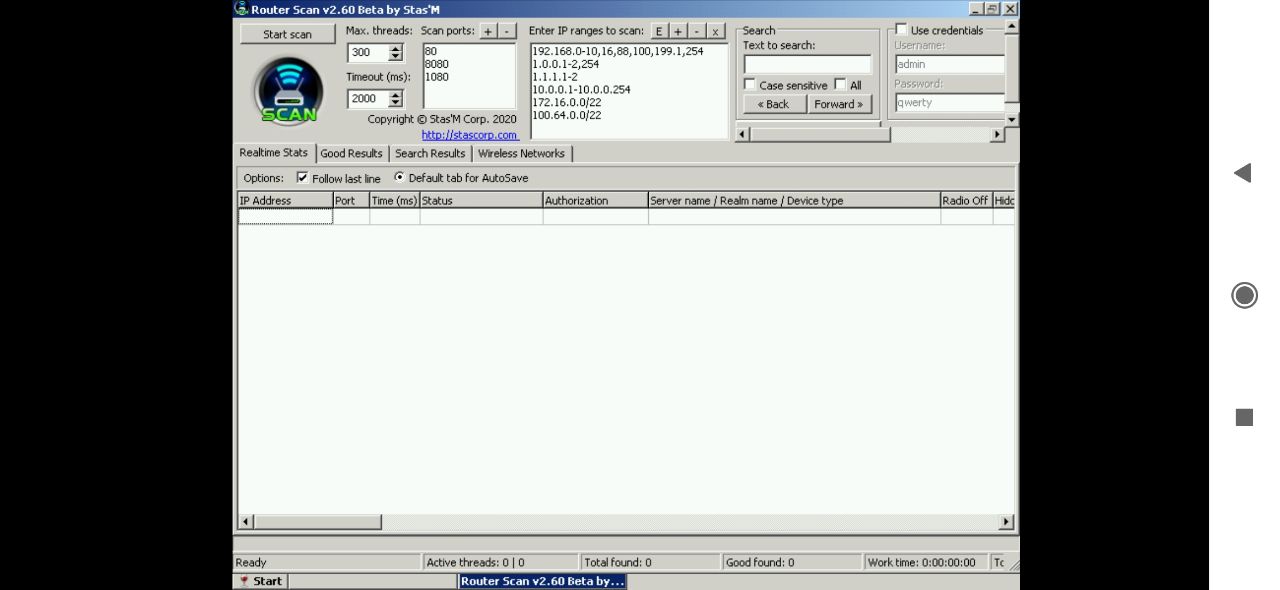
Task: Enable the Case sensitive search option
Action: pyautogui.click(x=750, y=85)
